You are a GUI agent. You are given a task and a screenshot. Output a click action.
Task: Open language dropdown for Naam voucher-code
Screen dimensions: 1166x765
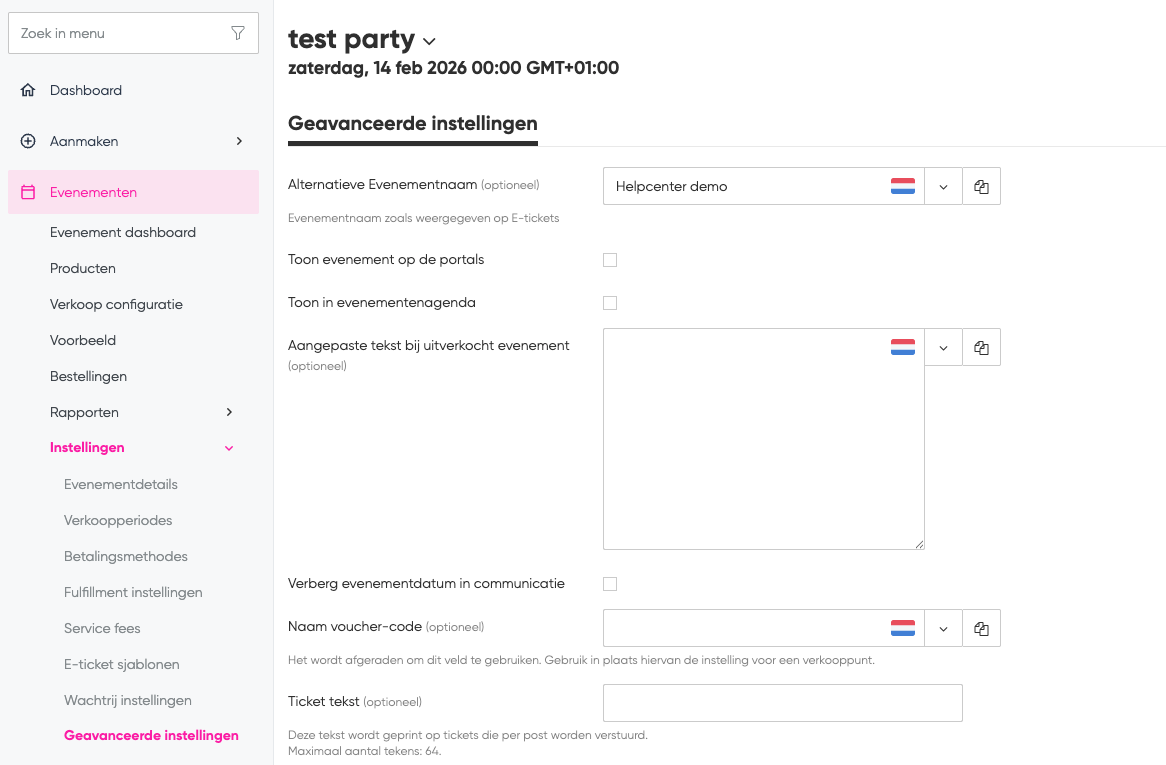(x=943, y=629)
